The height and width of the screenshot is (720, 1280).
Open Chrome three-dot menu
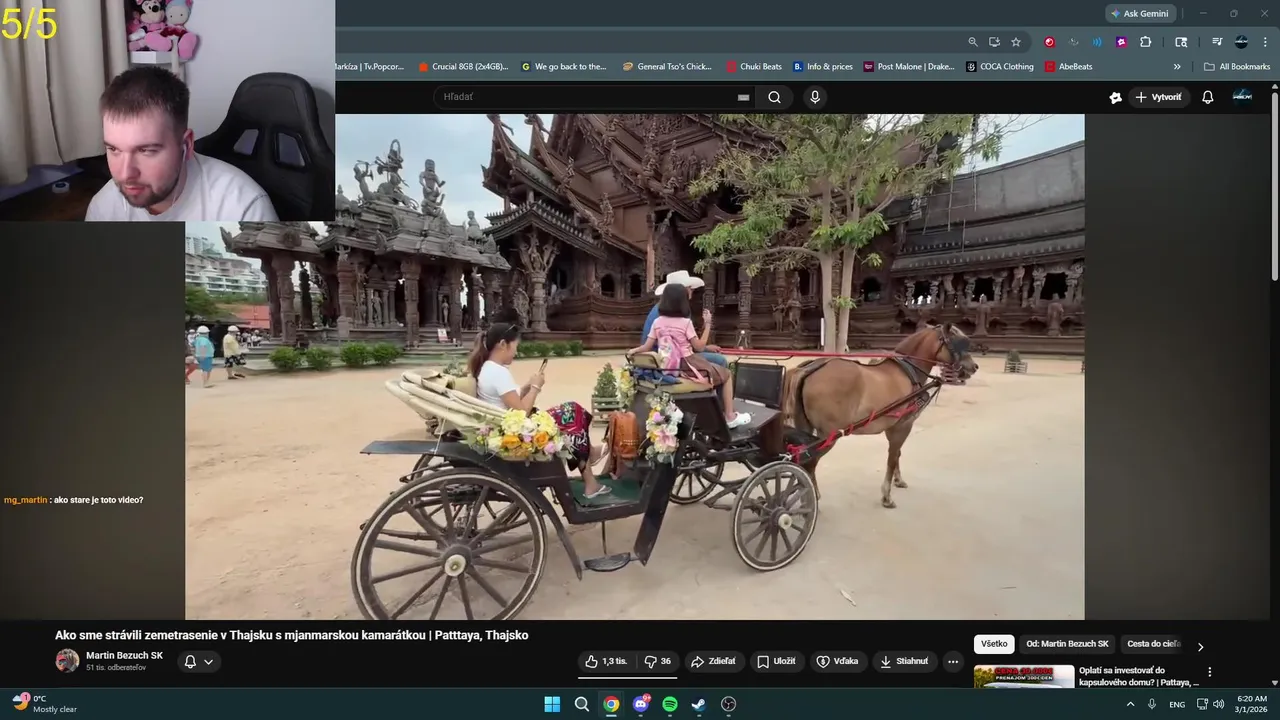[1266, 42]
